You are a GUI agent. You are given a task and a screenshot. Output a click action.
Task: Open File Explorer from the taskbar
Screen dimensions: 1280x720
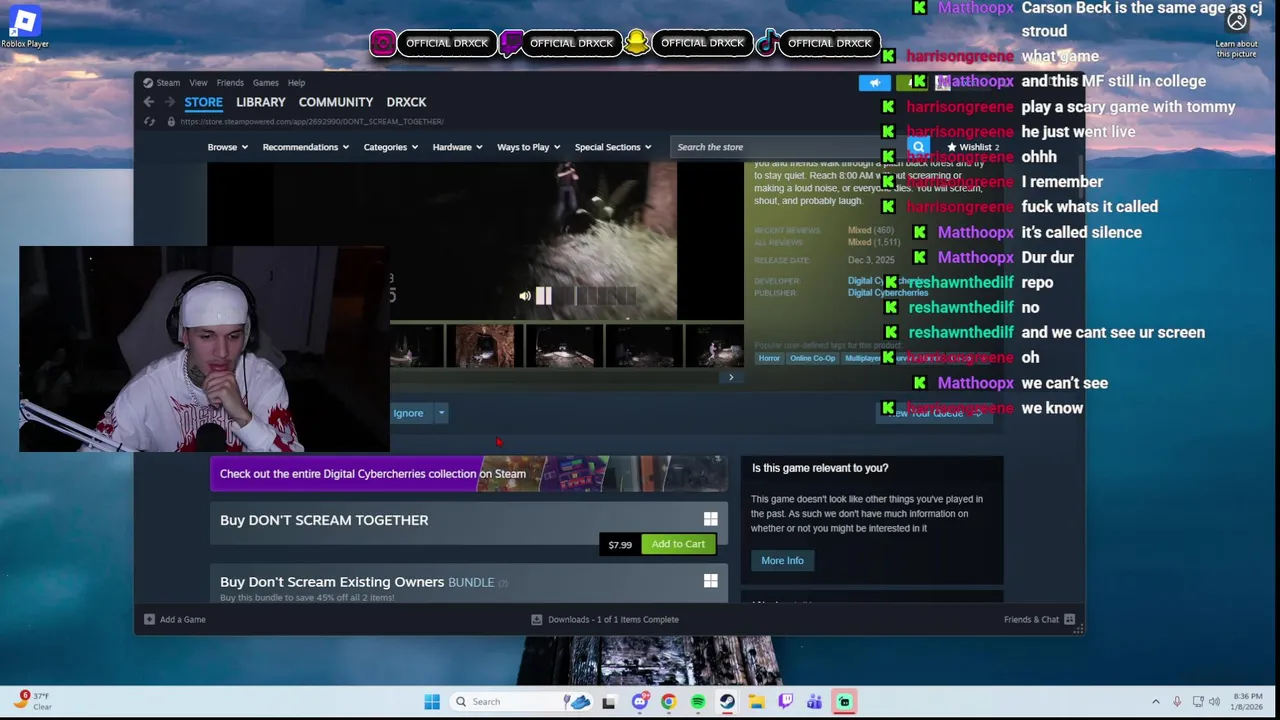[756, 702]
